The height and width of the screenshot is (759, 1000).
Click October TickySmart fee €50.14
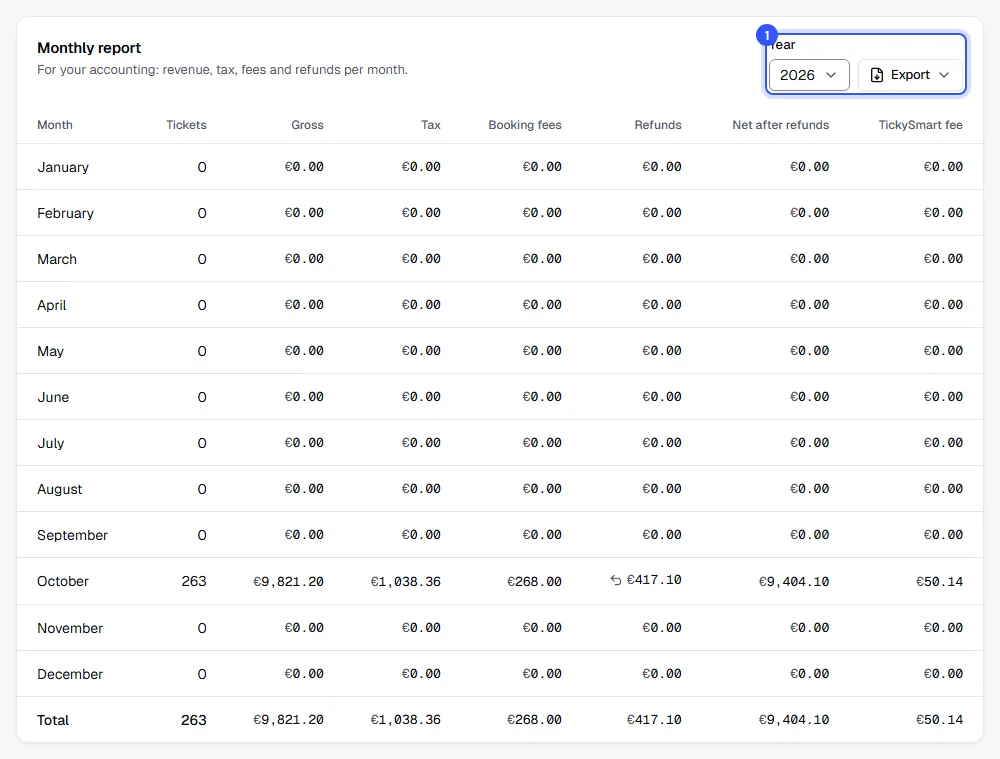point(939,581)
